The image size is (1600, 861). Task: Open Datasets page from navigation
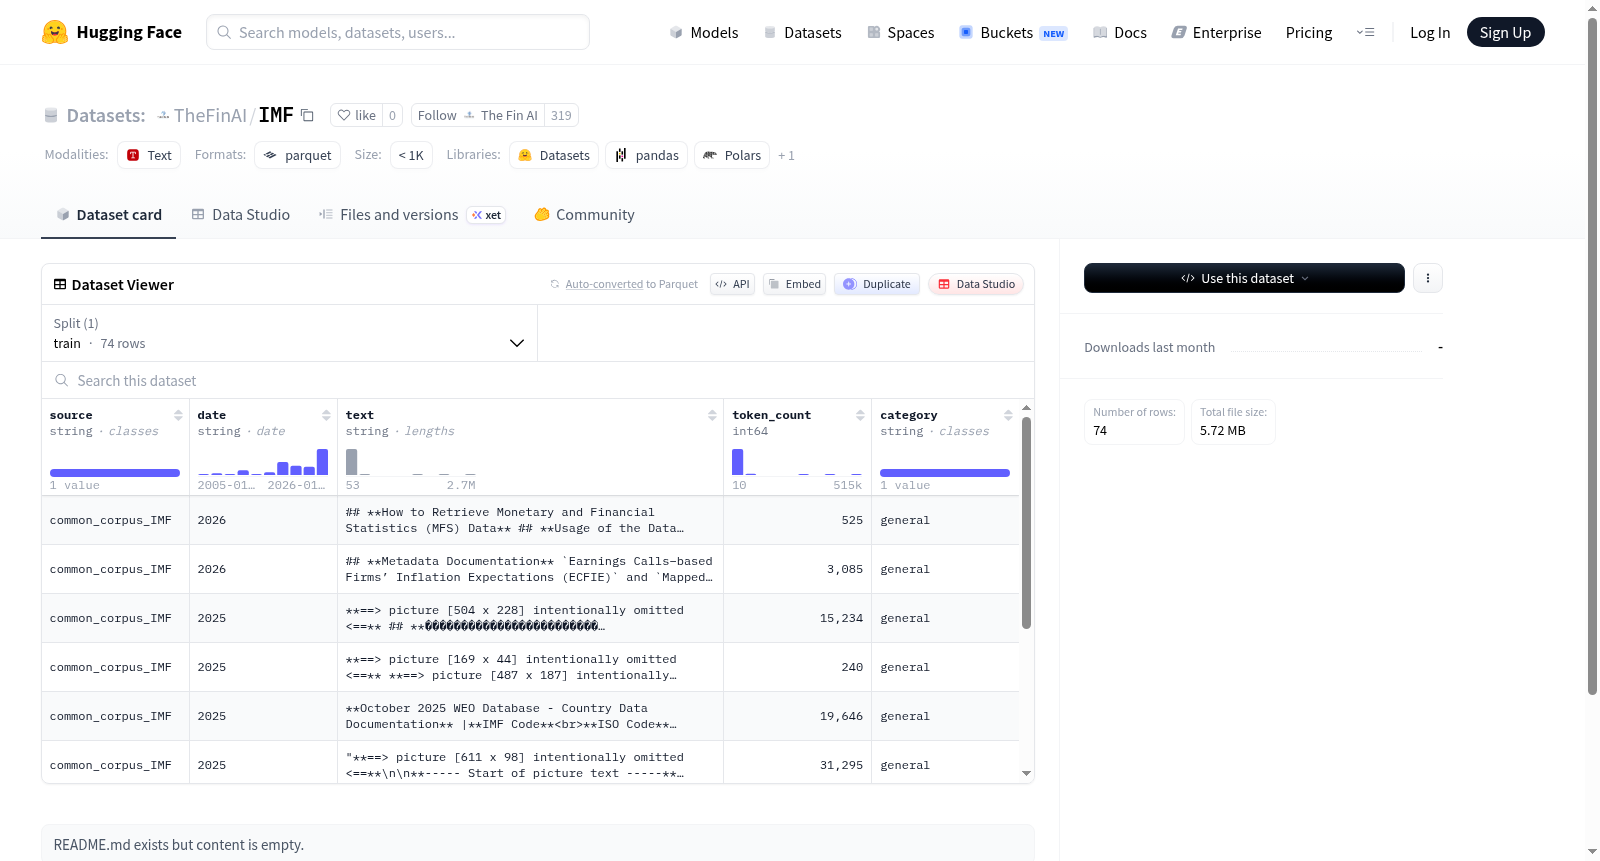[803, 32]
